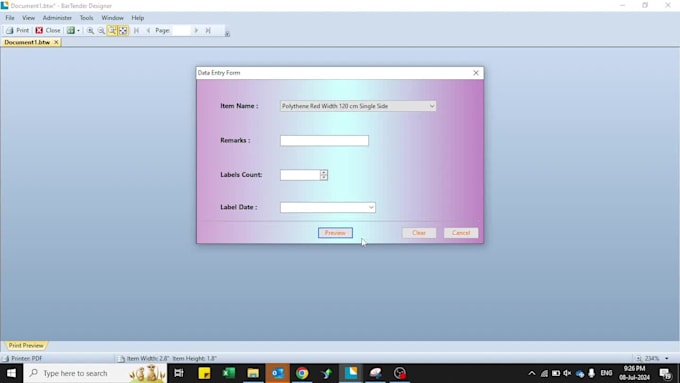Click the Preview button
Image resolution: width=680 pixels, height=383 pixels.
(x=335, y=233)
